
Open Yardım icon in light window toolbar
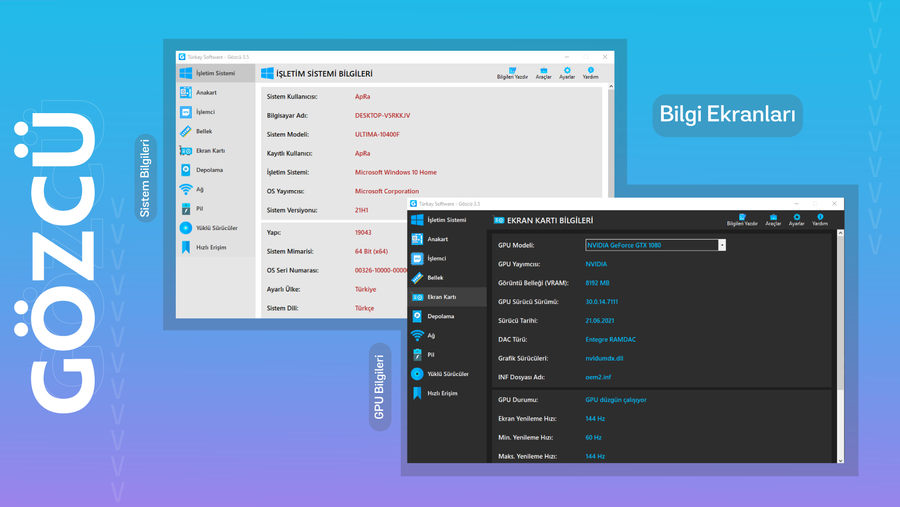click(x=591, y=70)
